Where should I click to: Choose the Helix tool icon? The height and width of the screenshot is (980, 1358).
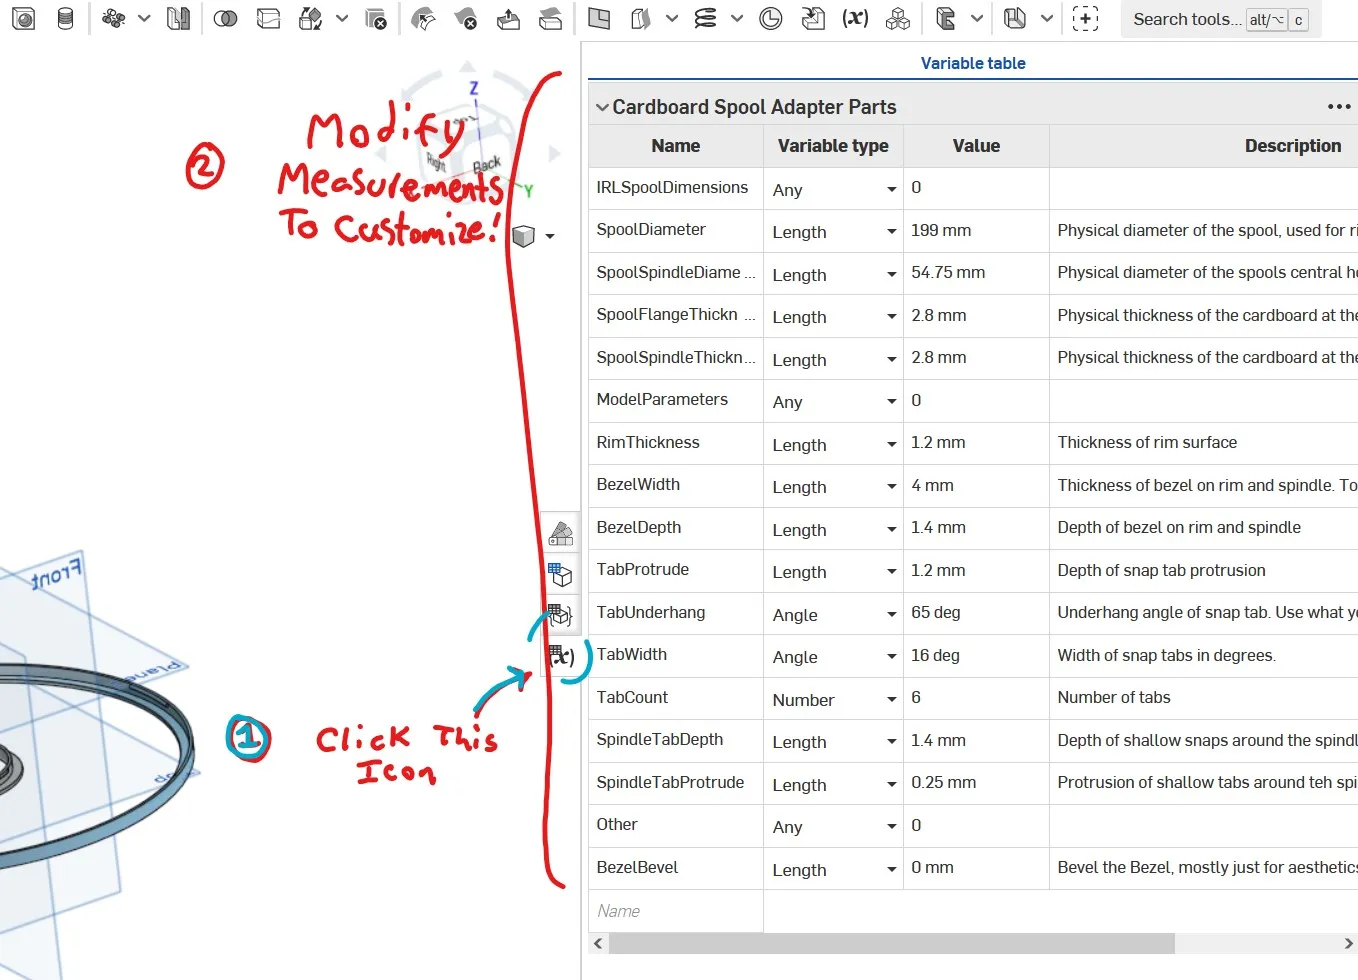pos(705,19)
